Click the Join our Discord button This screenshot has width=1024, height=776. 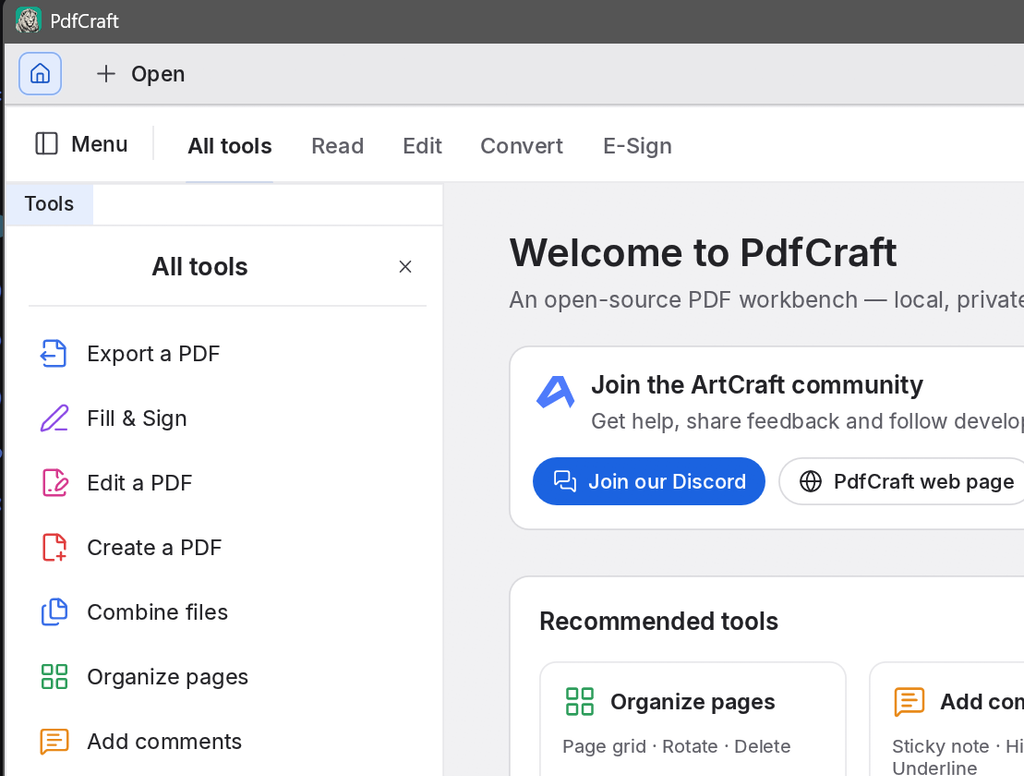[x=649, y=481]
